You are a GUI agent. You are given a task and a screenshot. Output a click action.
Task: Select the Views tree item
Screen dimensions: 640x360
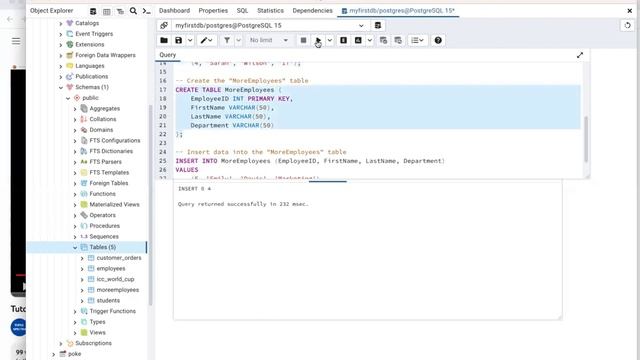(97, 333)
